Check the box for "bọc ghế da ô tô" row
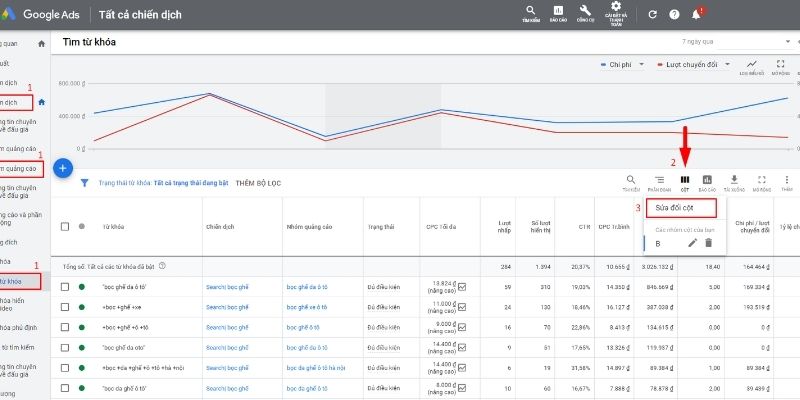 click(x=65, y=287)
